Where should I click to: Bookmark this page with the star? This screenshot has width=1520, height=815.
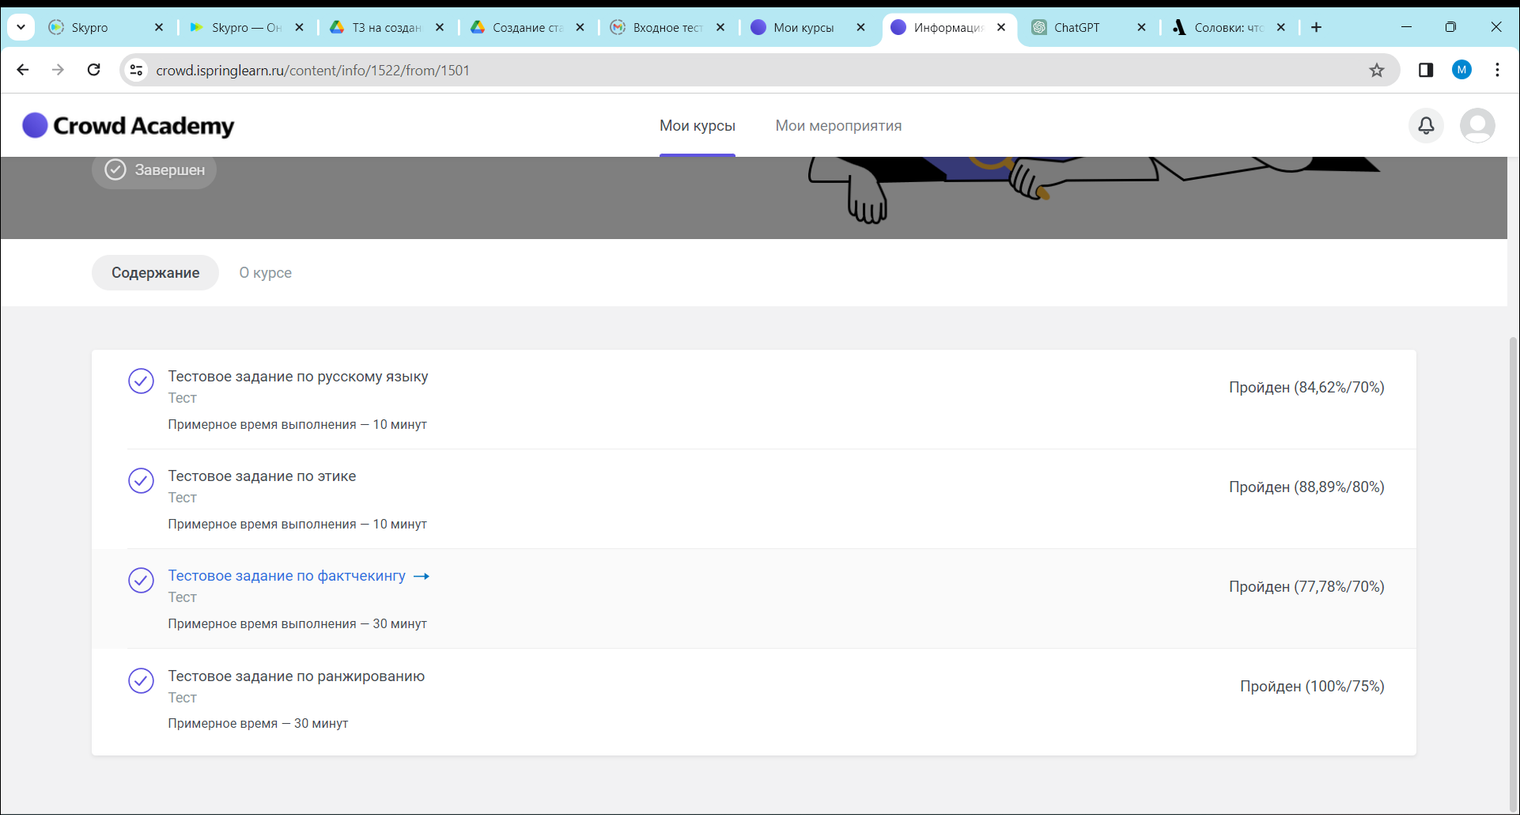click(x=1377, y=70)
